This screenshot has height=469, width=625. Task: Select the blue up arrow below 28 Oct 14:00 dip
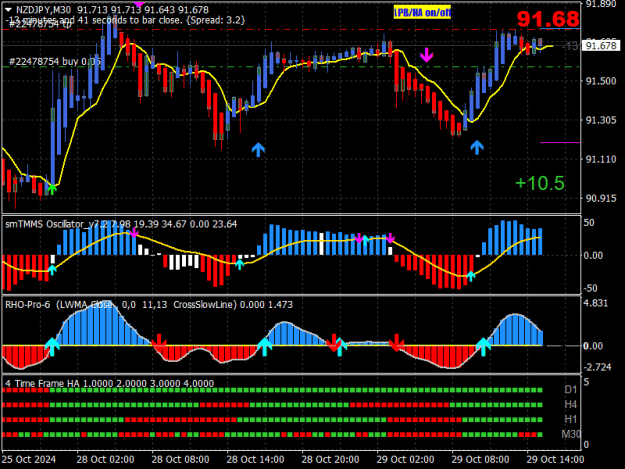point(258,149)
